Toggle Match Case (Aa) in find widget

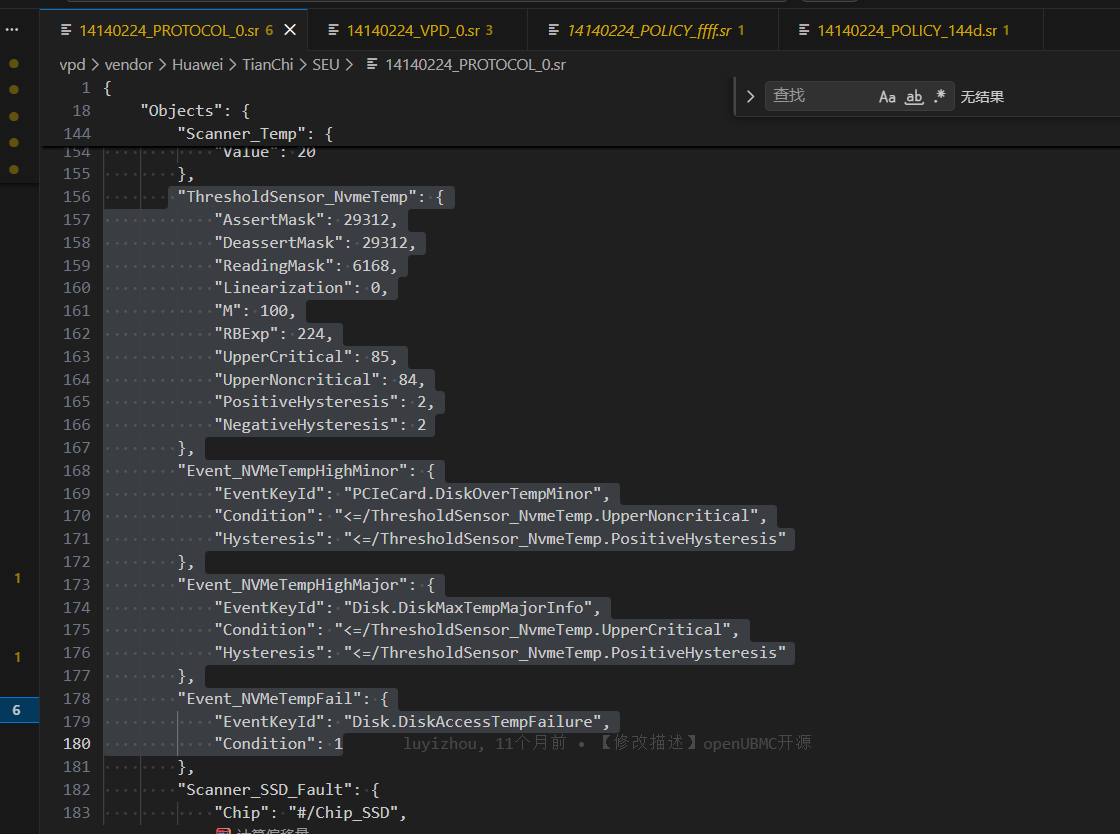point(887,97)
